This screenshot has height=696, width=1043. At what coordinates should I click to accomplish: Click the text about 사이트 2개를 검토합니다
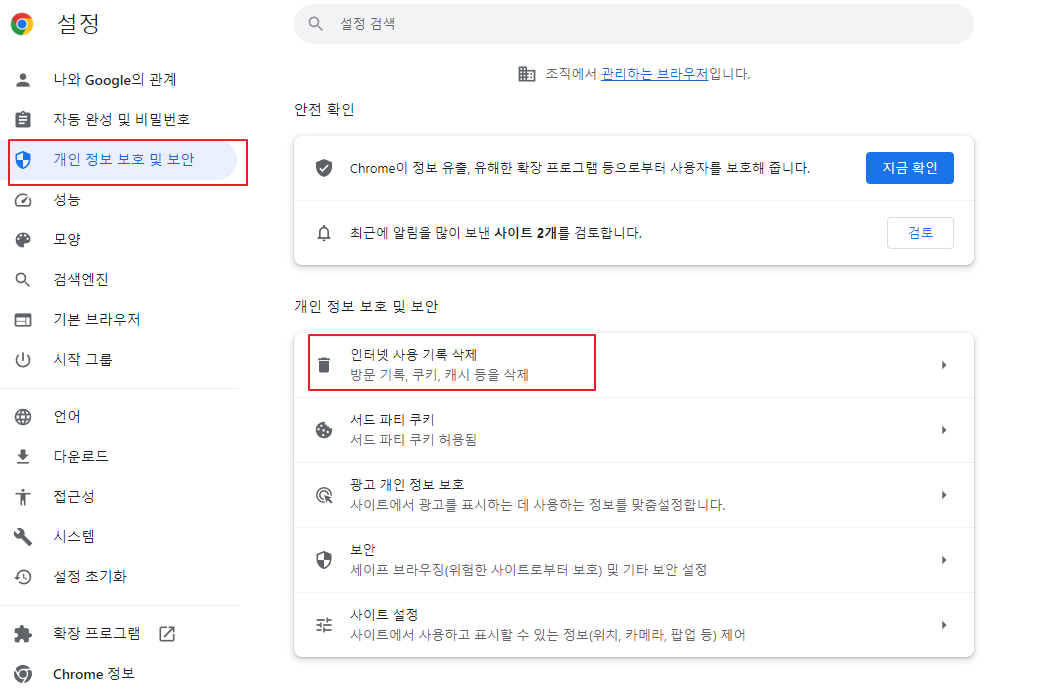[x=496, y=233]
